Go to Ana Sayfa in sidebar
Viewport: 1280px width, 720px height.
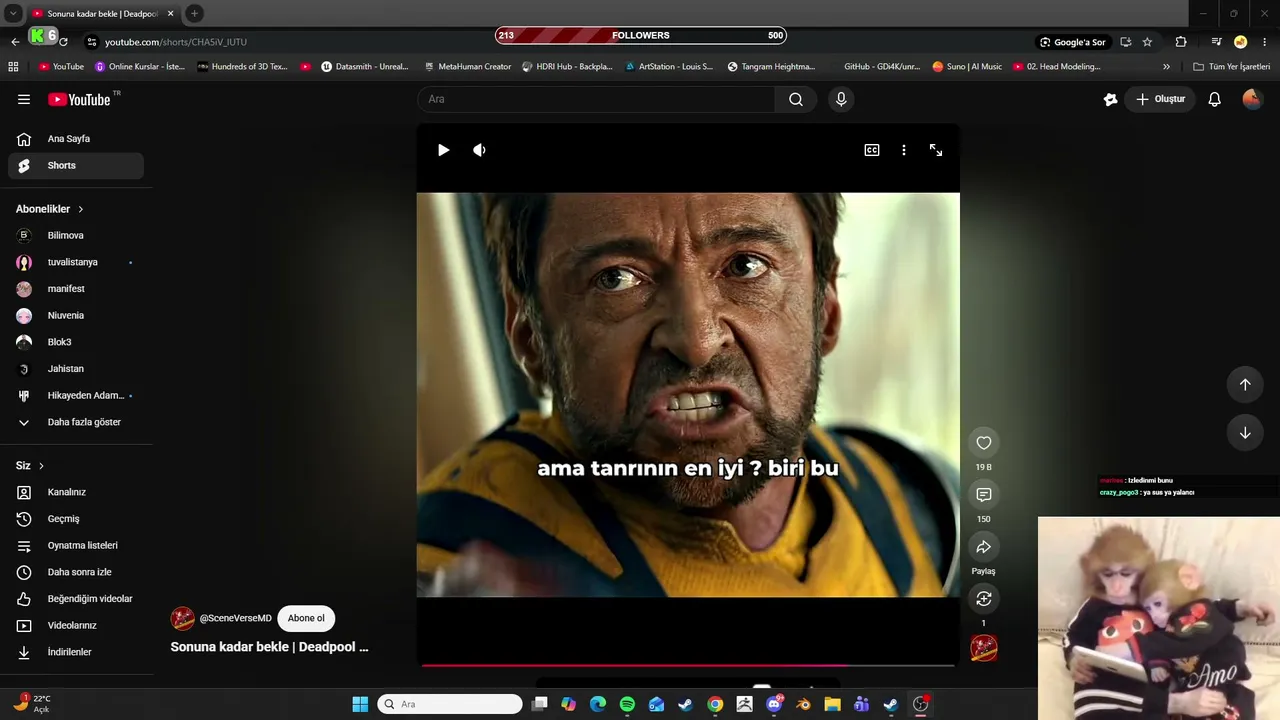76,139
